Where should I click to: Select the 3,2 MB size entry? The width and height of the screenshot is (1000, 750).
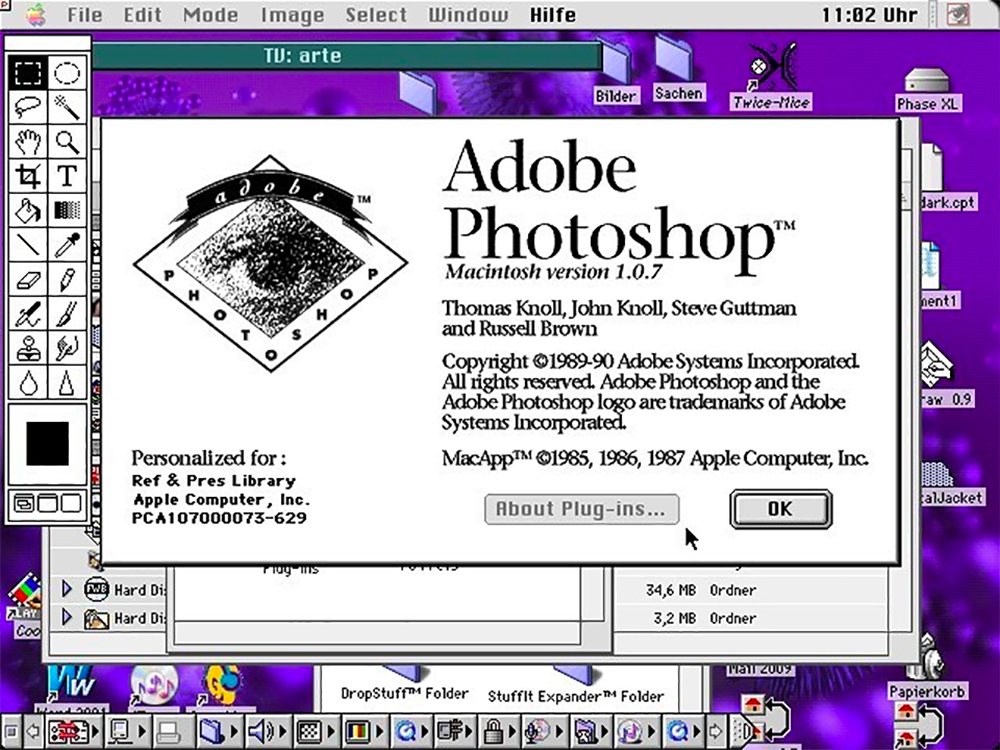pyautogui.click(x=674, y=618)
